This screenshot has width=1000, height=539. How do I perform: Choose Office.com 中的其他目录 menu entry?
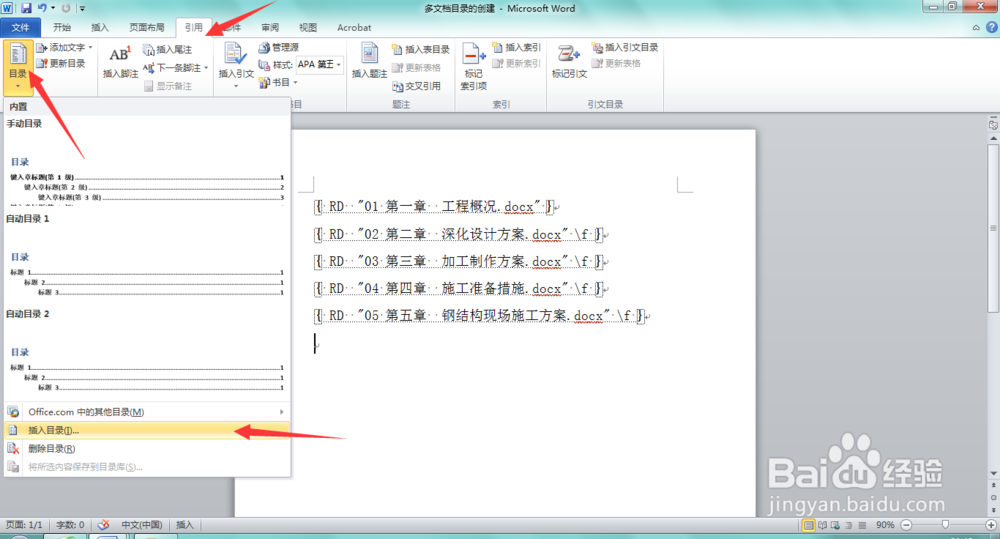tap(147, 412)
